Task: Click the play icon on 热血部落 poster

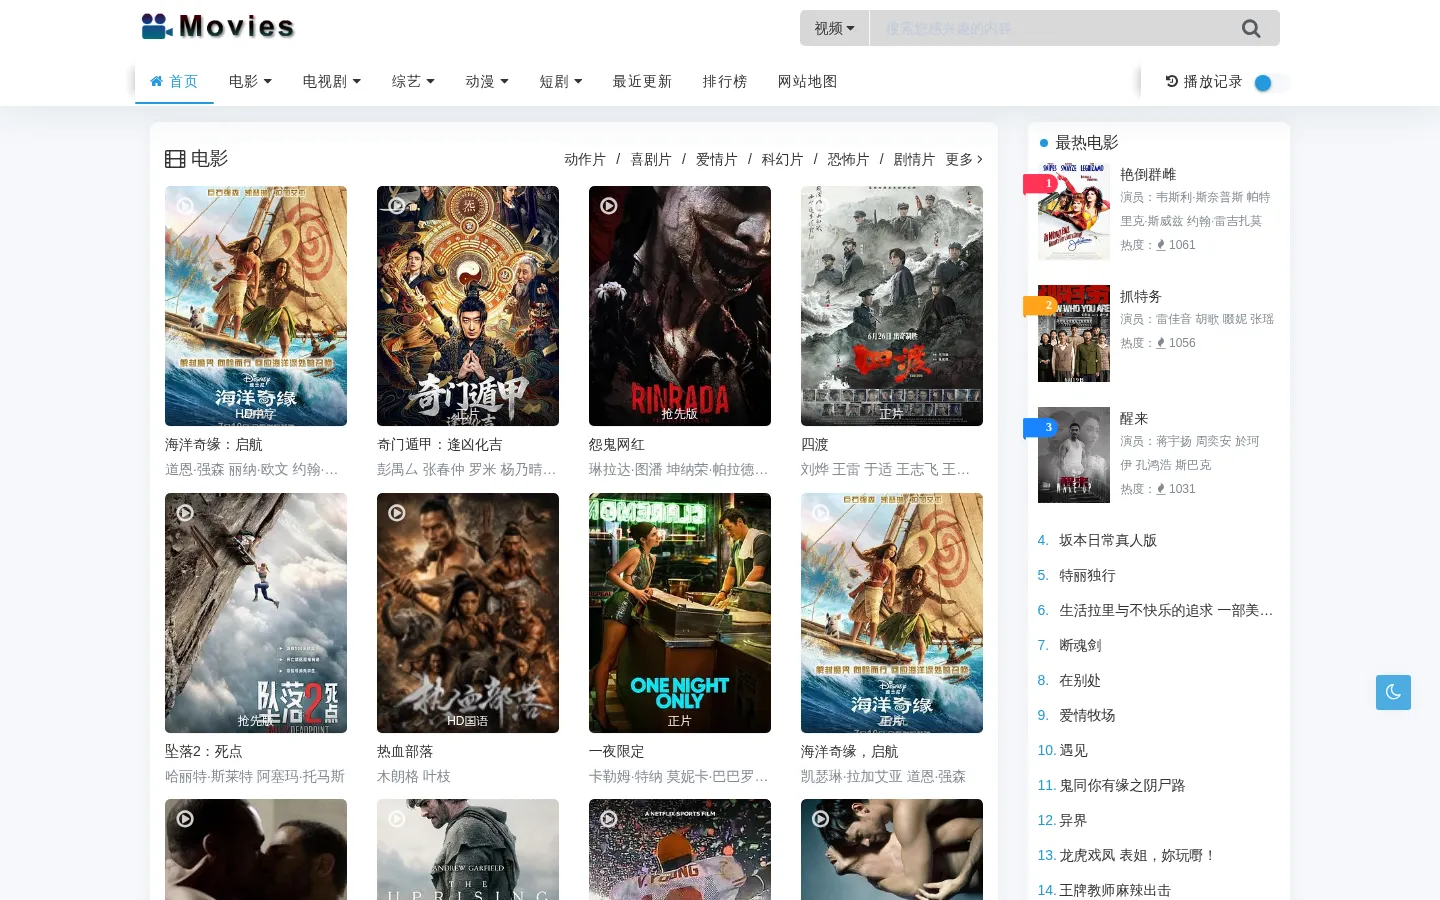Action: tap(397, 512)
